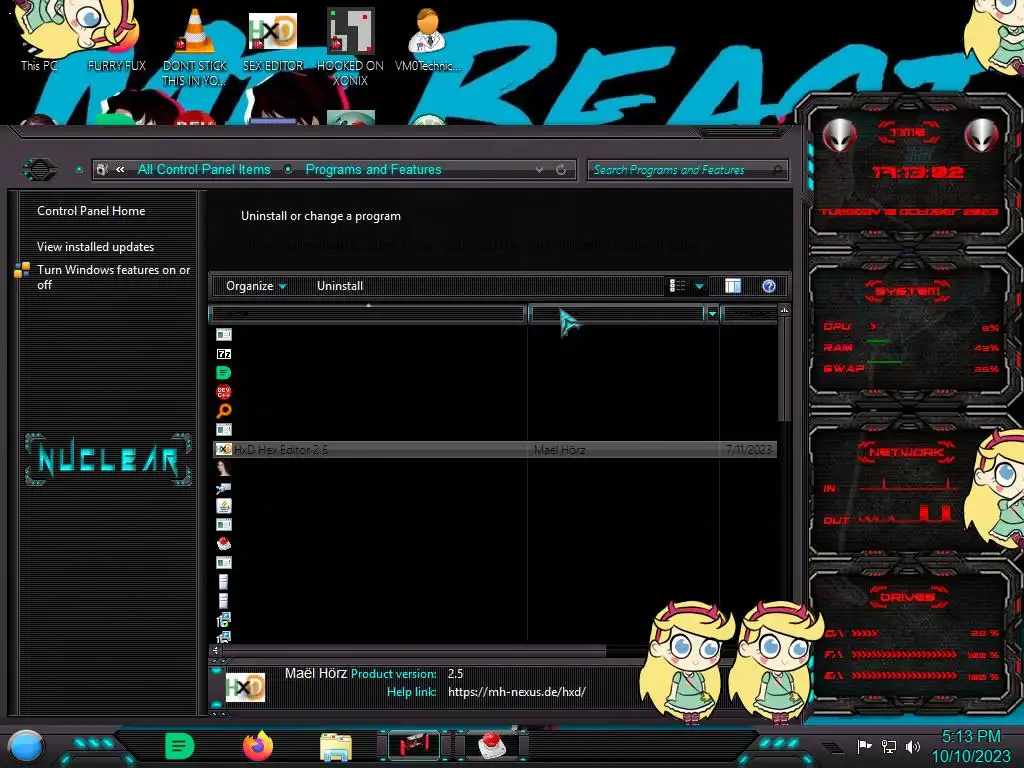The width and height of the screenshot is (1024, 768).
Task: Open the VLC cone desktop shortcut
Action: 195,46
